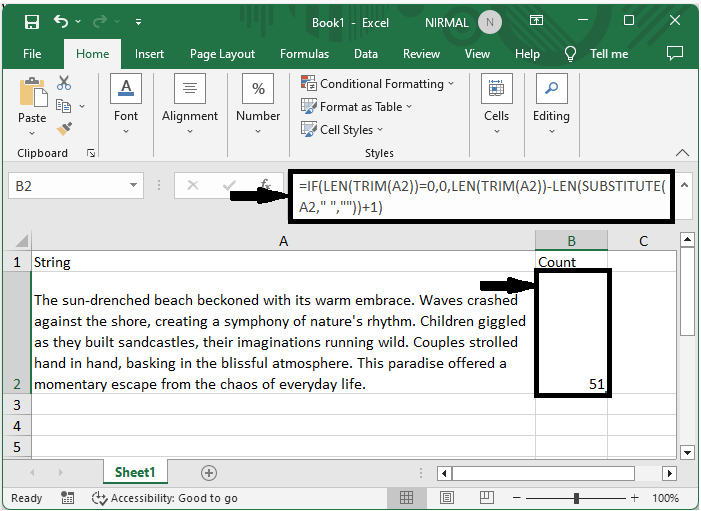Select column C header
701x511 pixels.
click(642, 241)
